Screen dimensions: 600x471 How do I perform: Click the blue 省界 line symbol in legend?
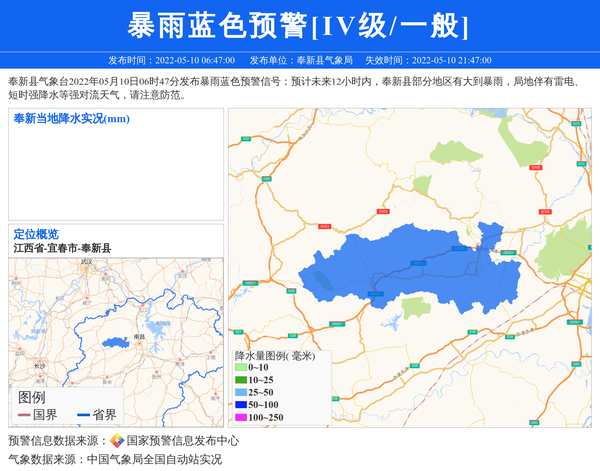click(83, 415)
